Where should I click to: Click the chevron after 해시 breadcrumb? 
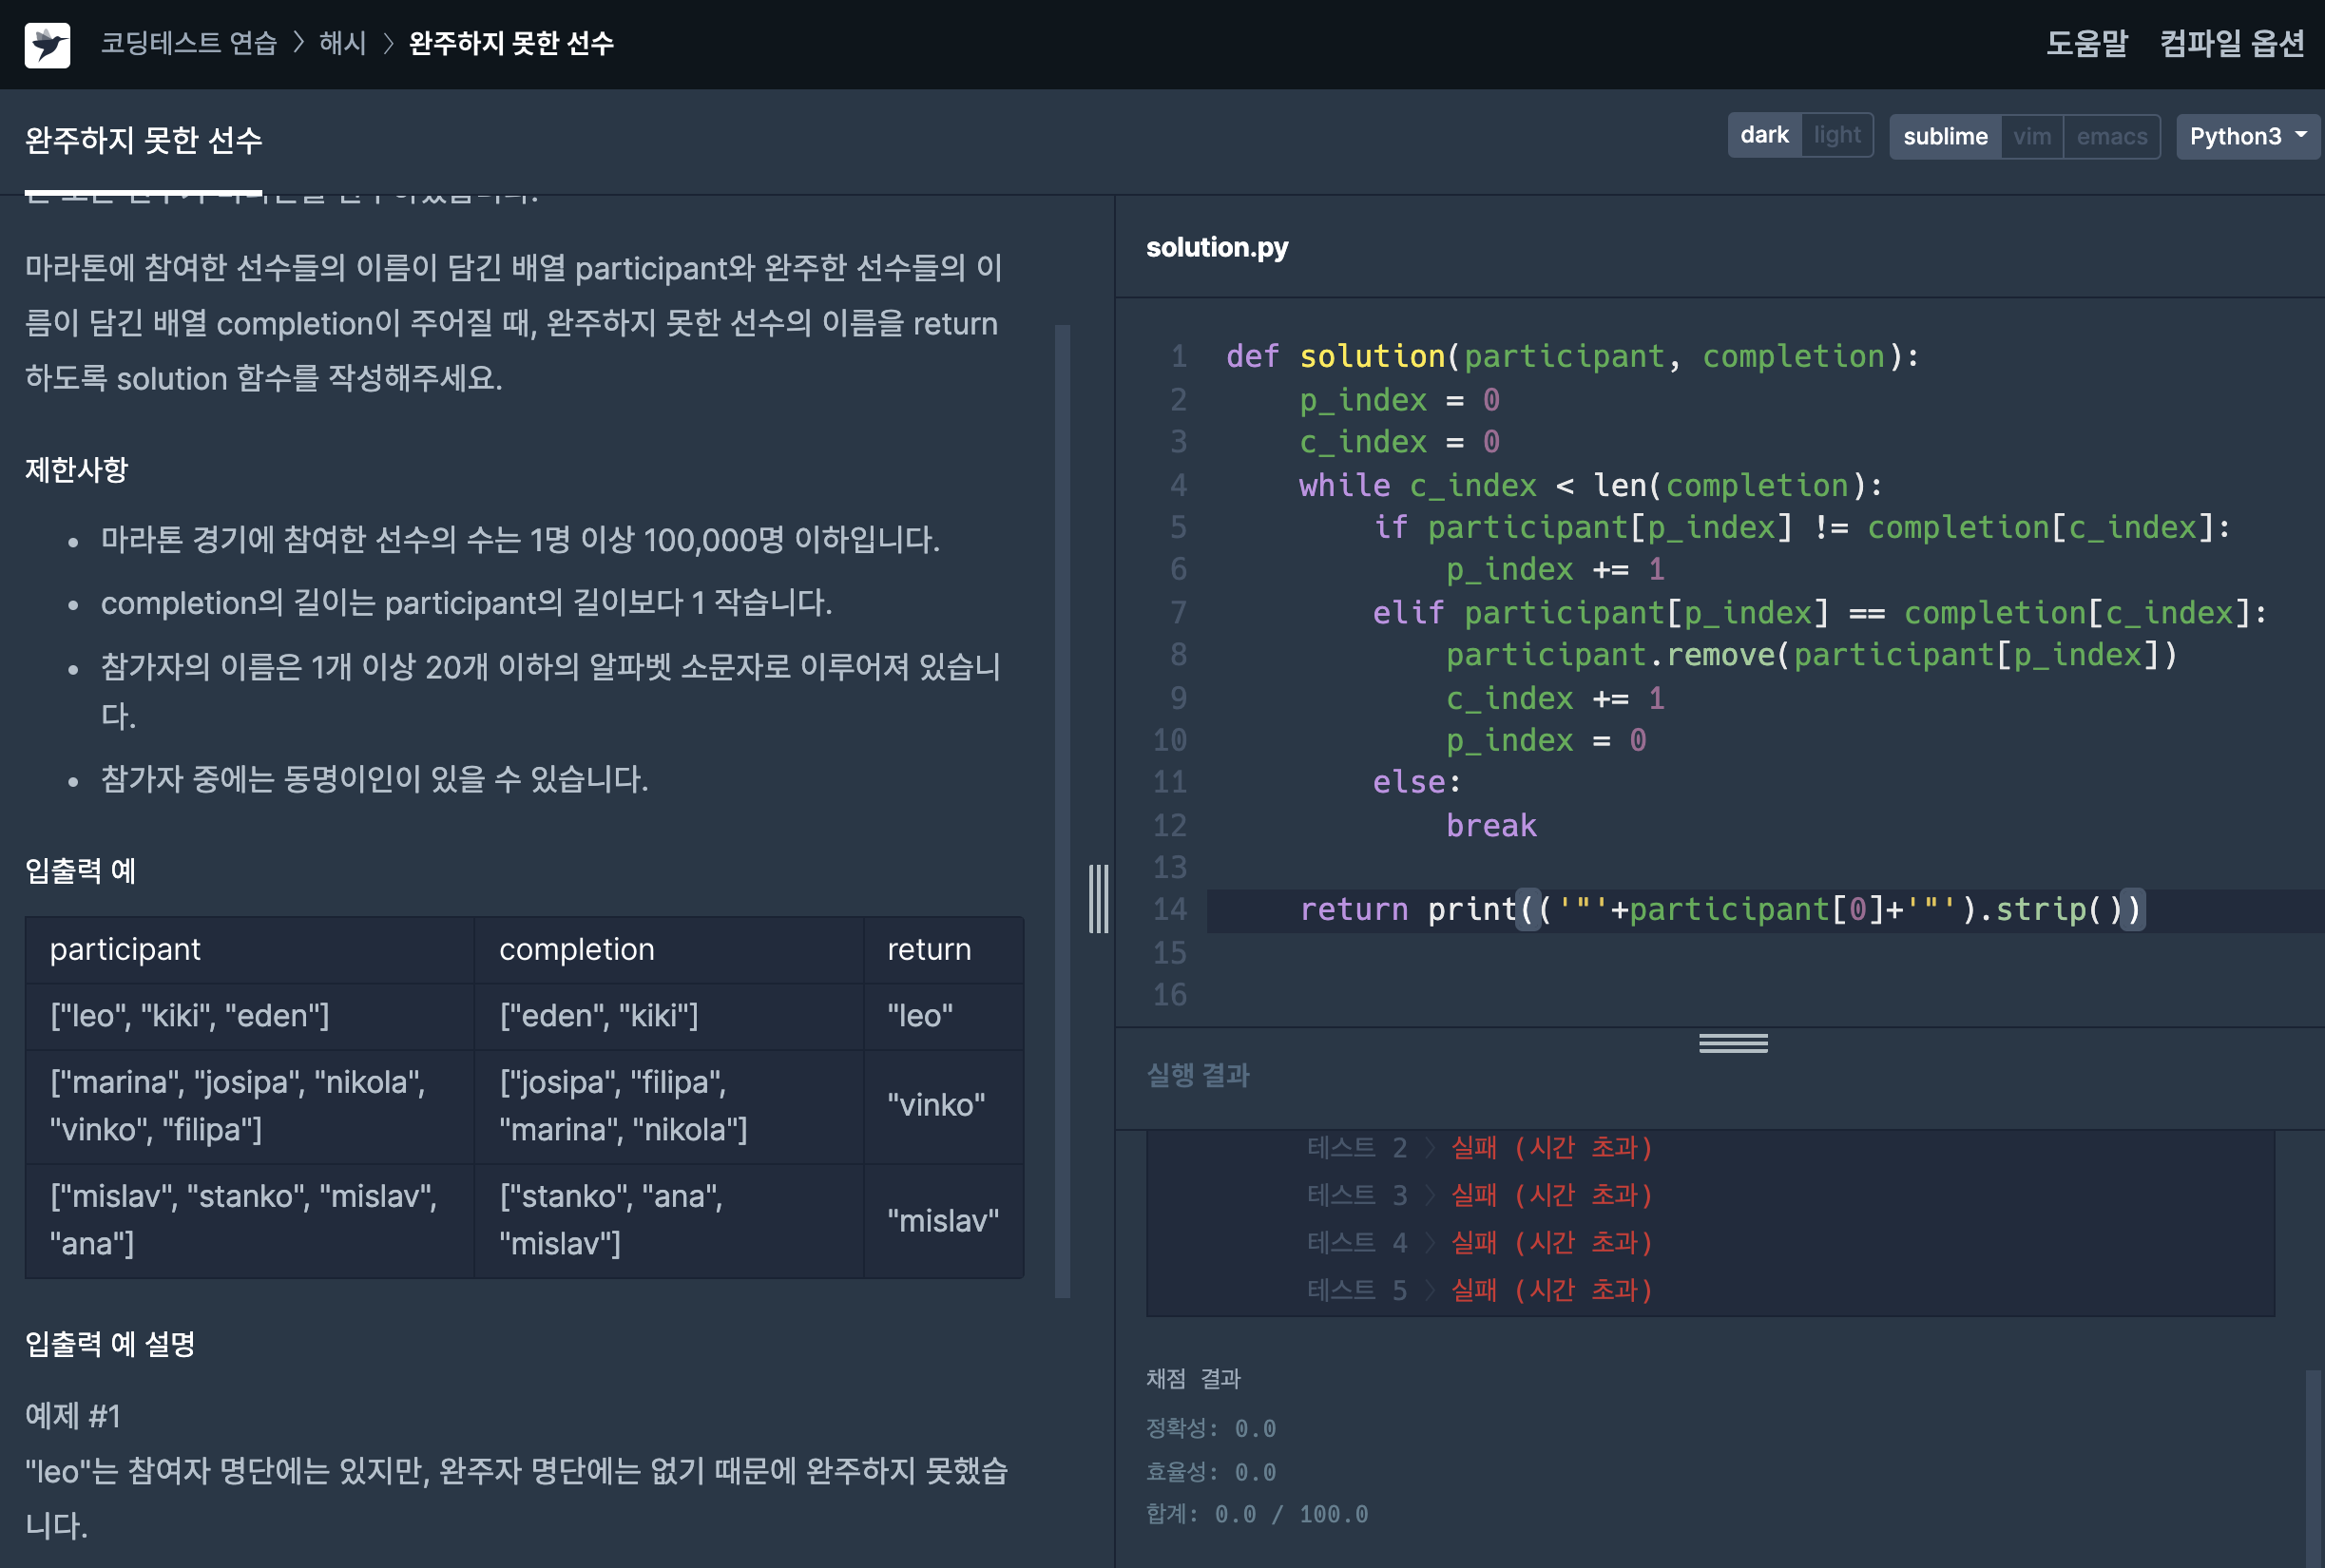[388, 44]
